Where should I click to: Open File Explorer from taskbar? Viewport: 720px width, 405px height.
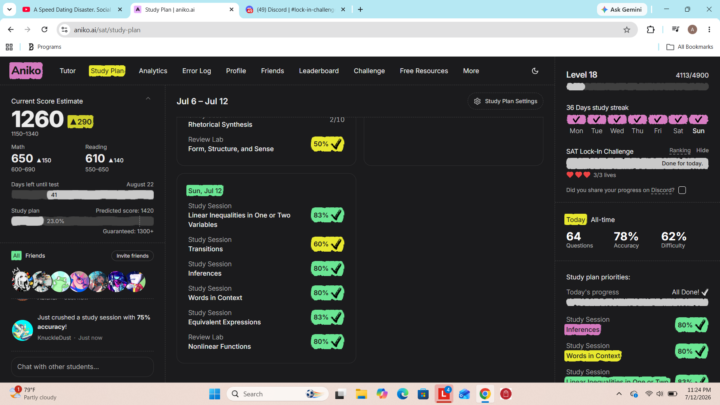click(x=361, y=394)
